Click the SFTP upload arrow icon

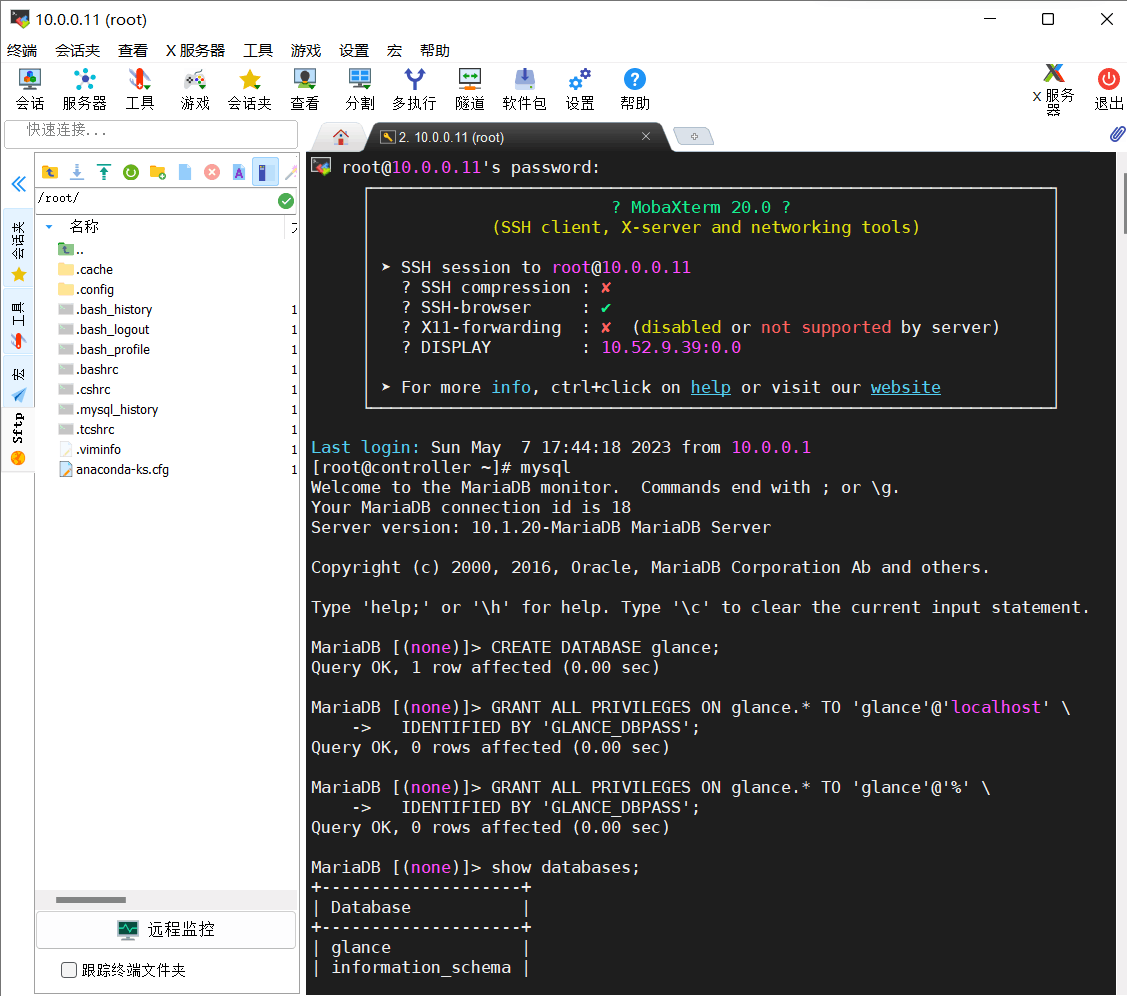click(x=104, y=172)
